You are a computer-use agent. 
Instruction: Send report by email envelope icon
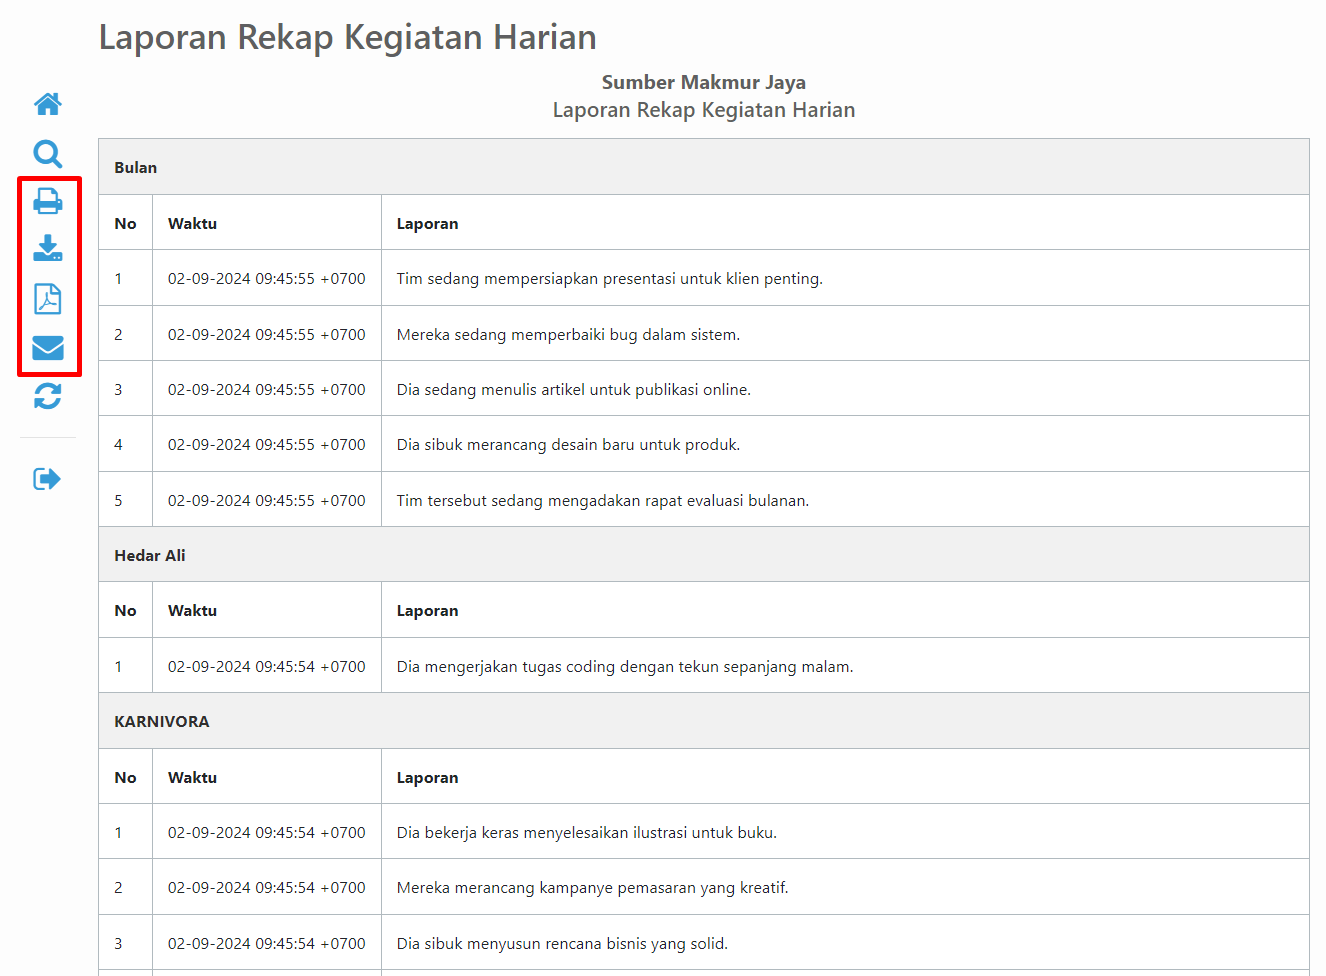coord(48,347)
